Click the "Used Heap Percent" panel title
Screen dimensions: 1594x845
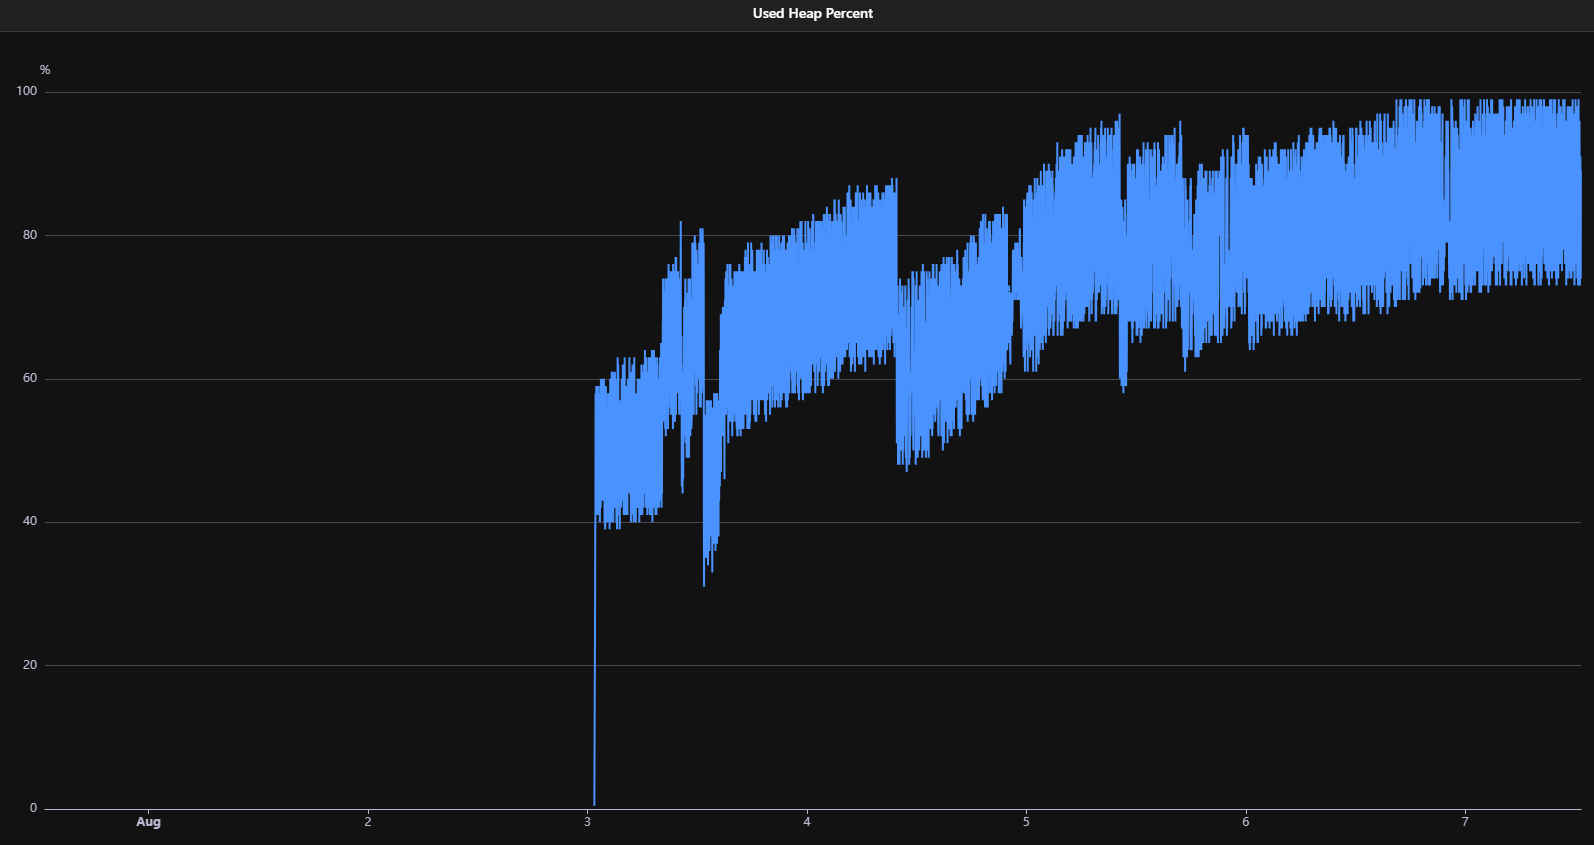(812, 13)
